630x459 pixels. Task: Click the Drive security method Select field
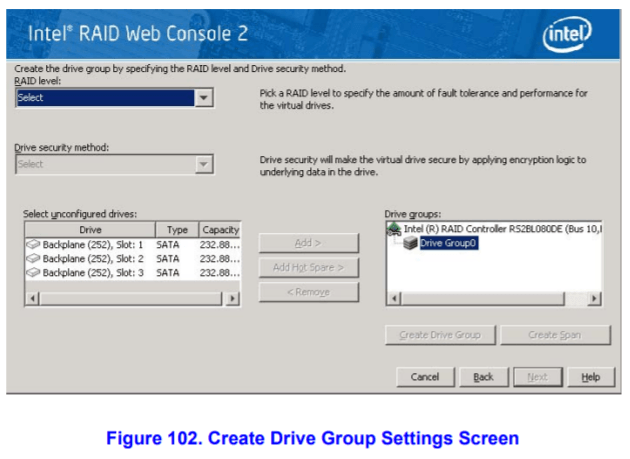(x=105, y=164)
